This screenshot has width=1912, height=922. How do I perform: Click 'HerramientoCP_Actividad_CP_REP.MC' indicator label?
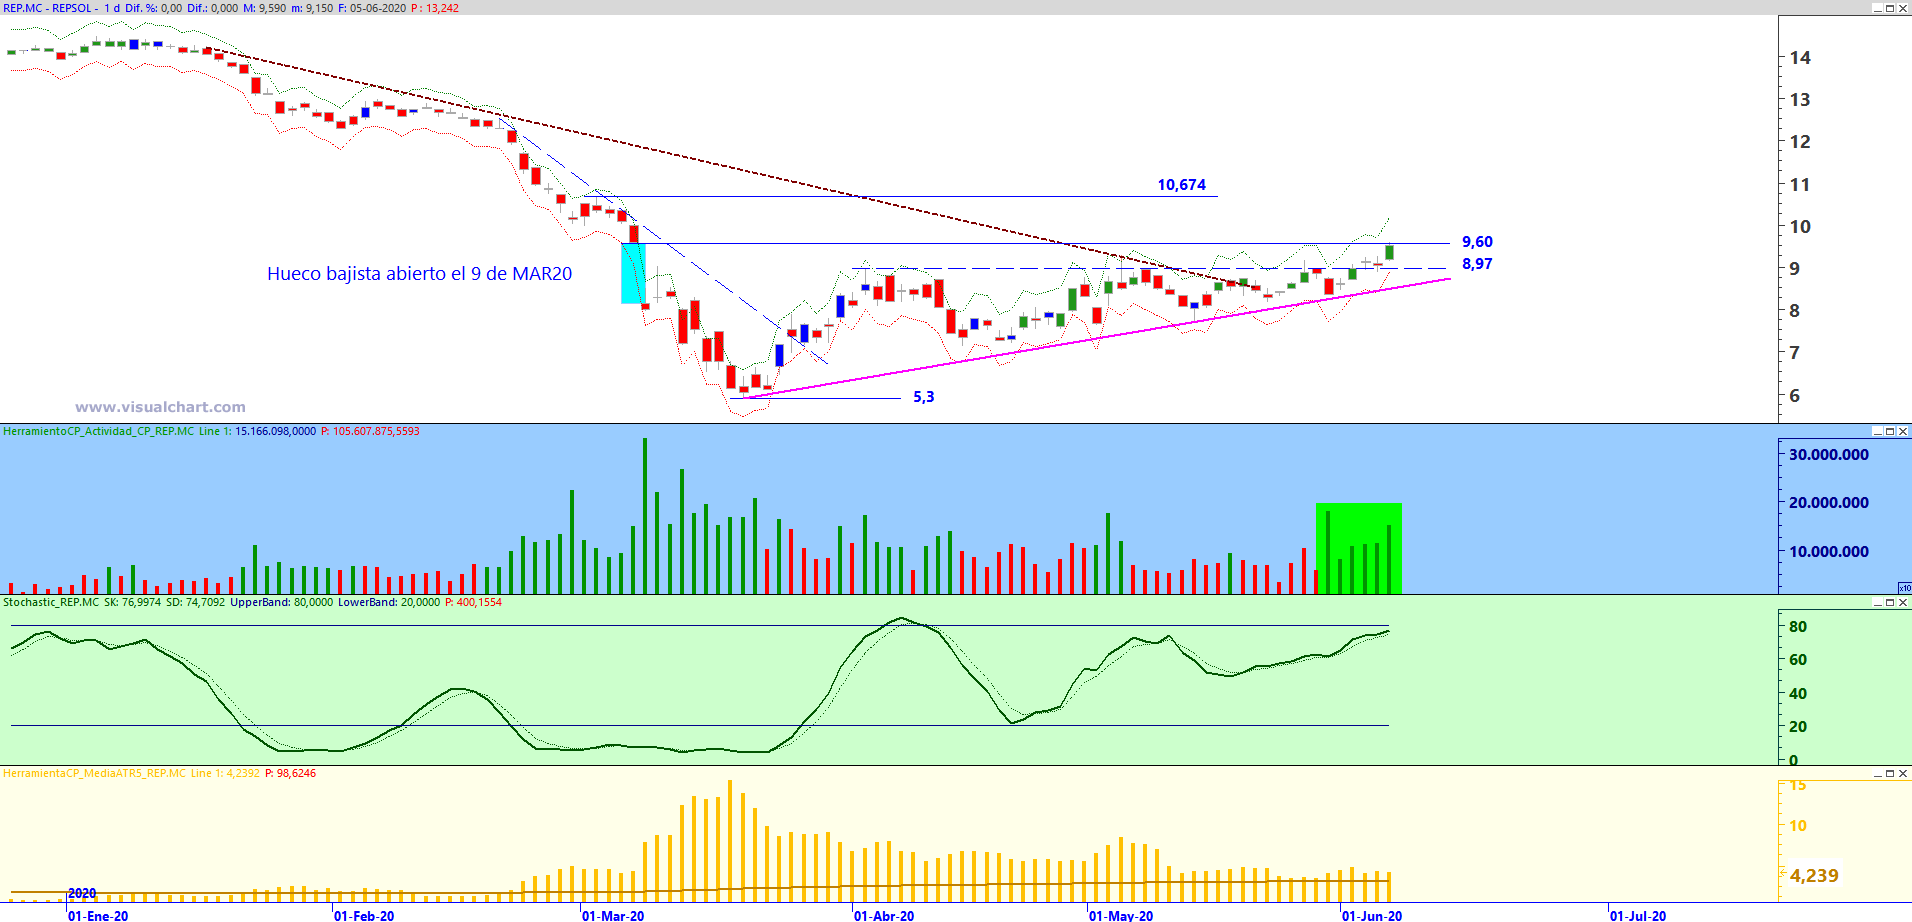99,431
